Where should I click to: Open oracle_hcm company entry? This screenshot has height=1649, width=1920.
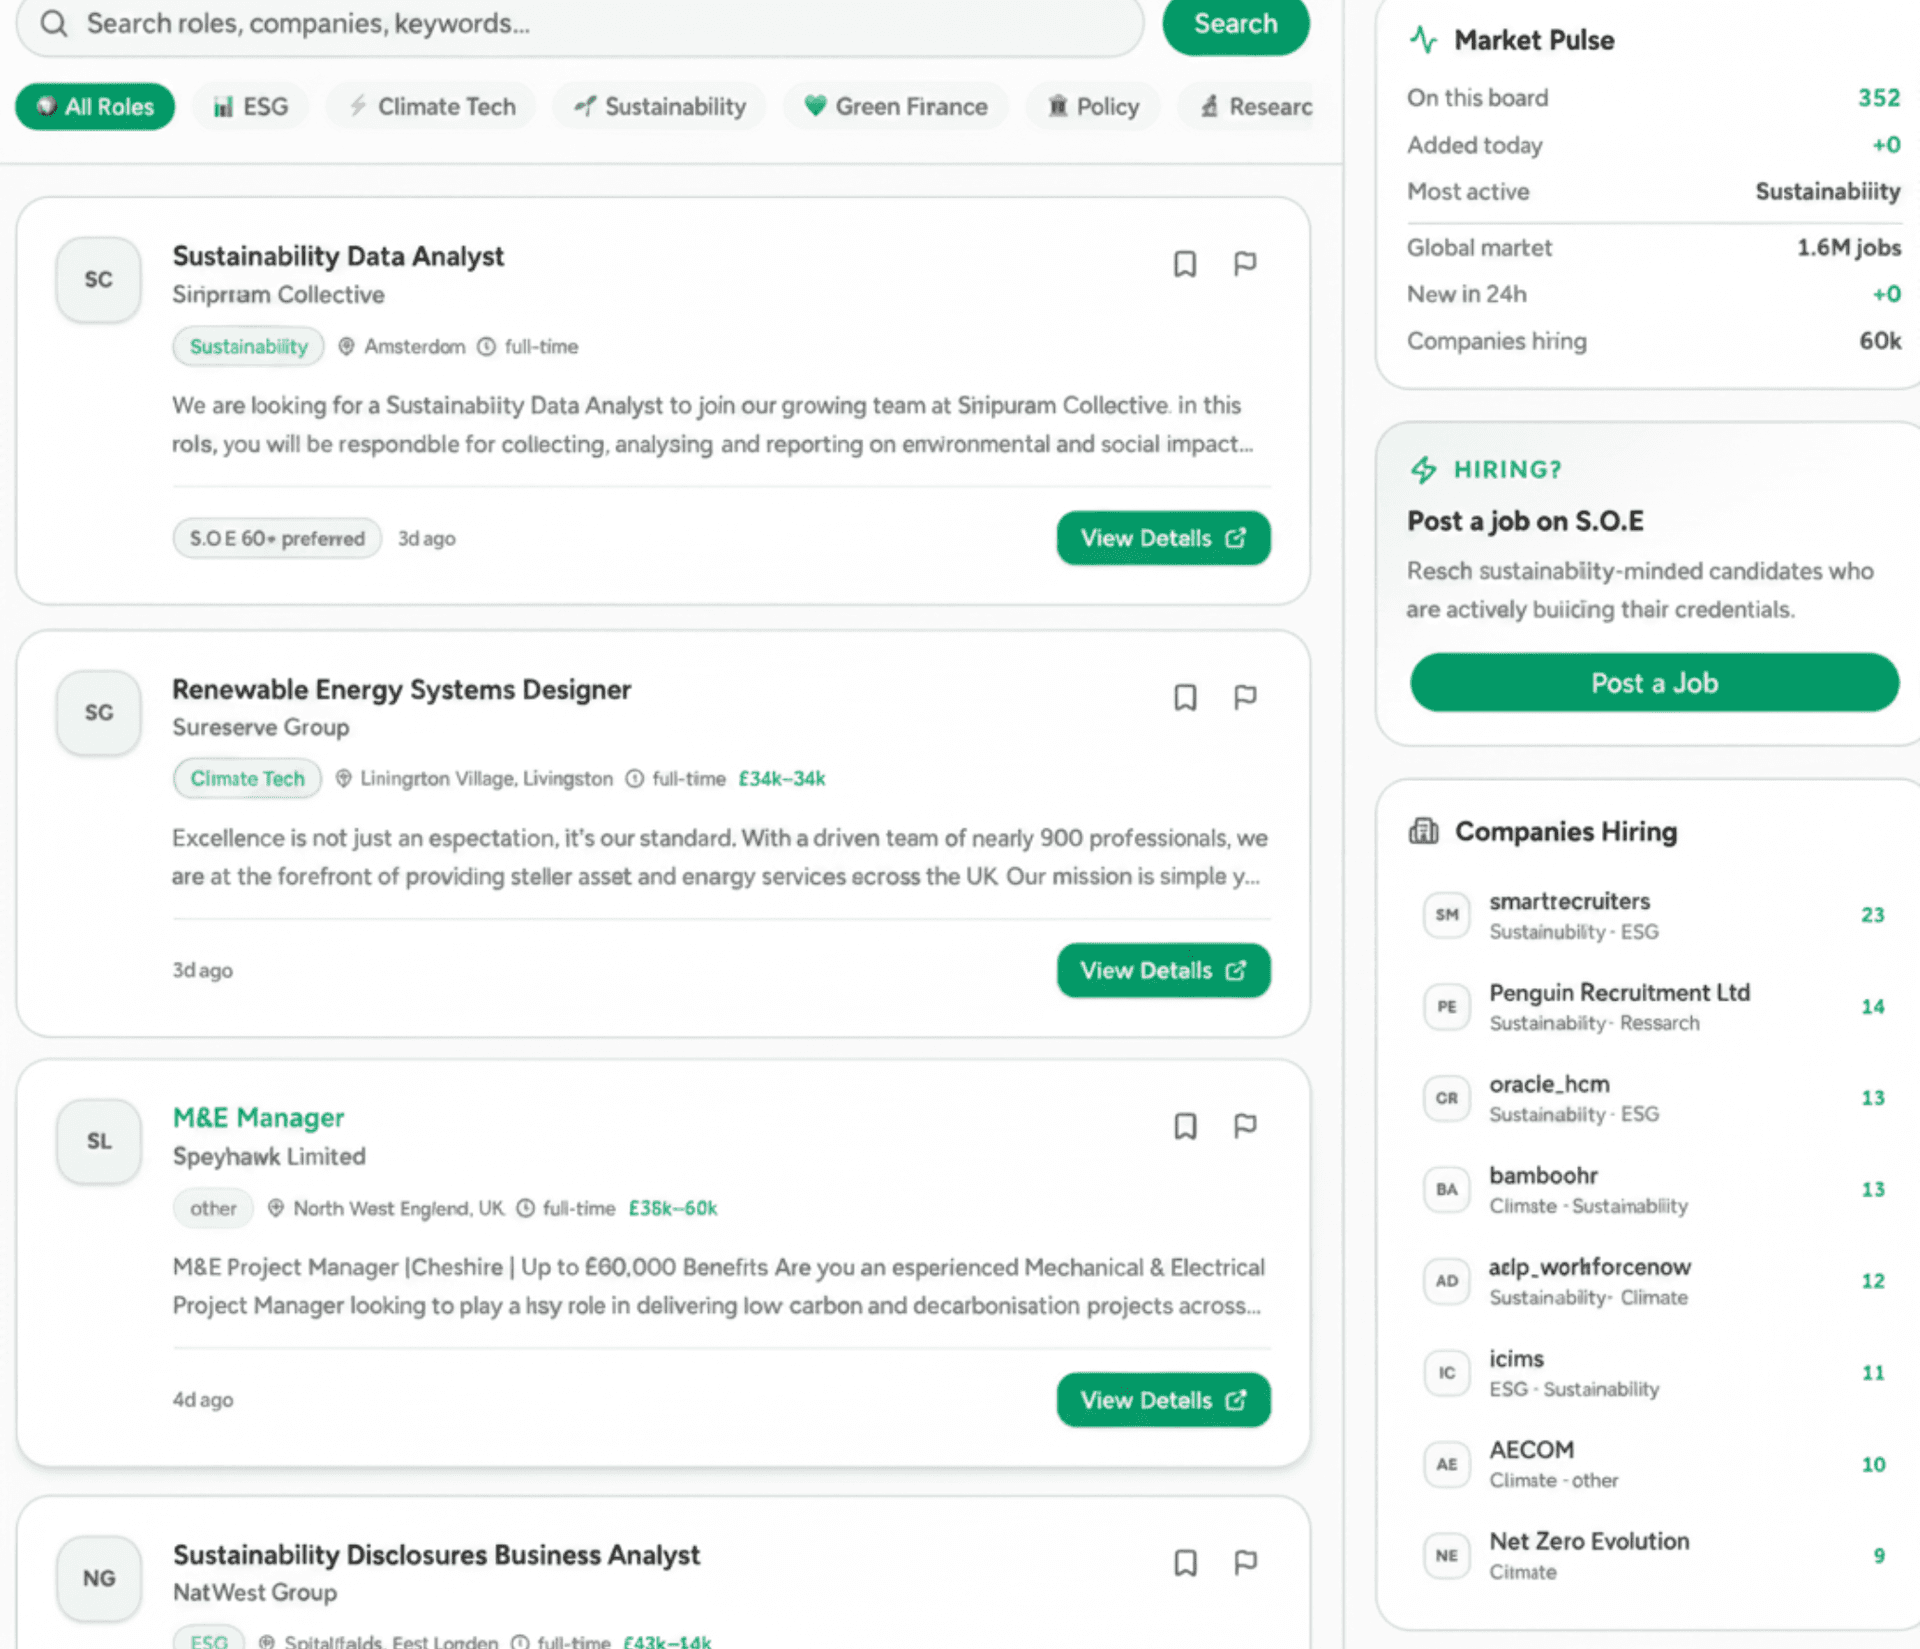pos(1654,1098)
